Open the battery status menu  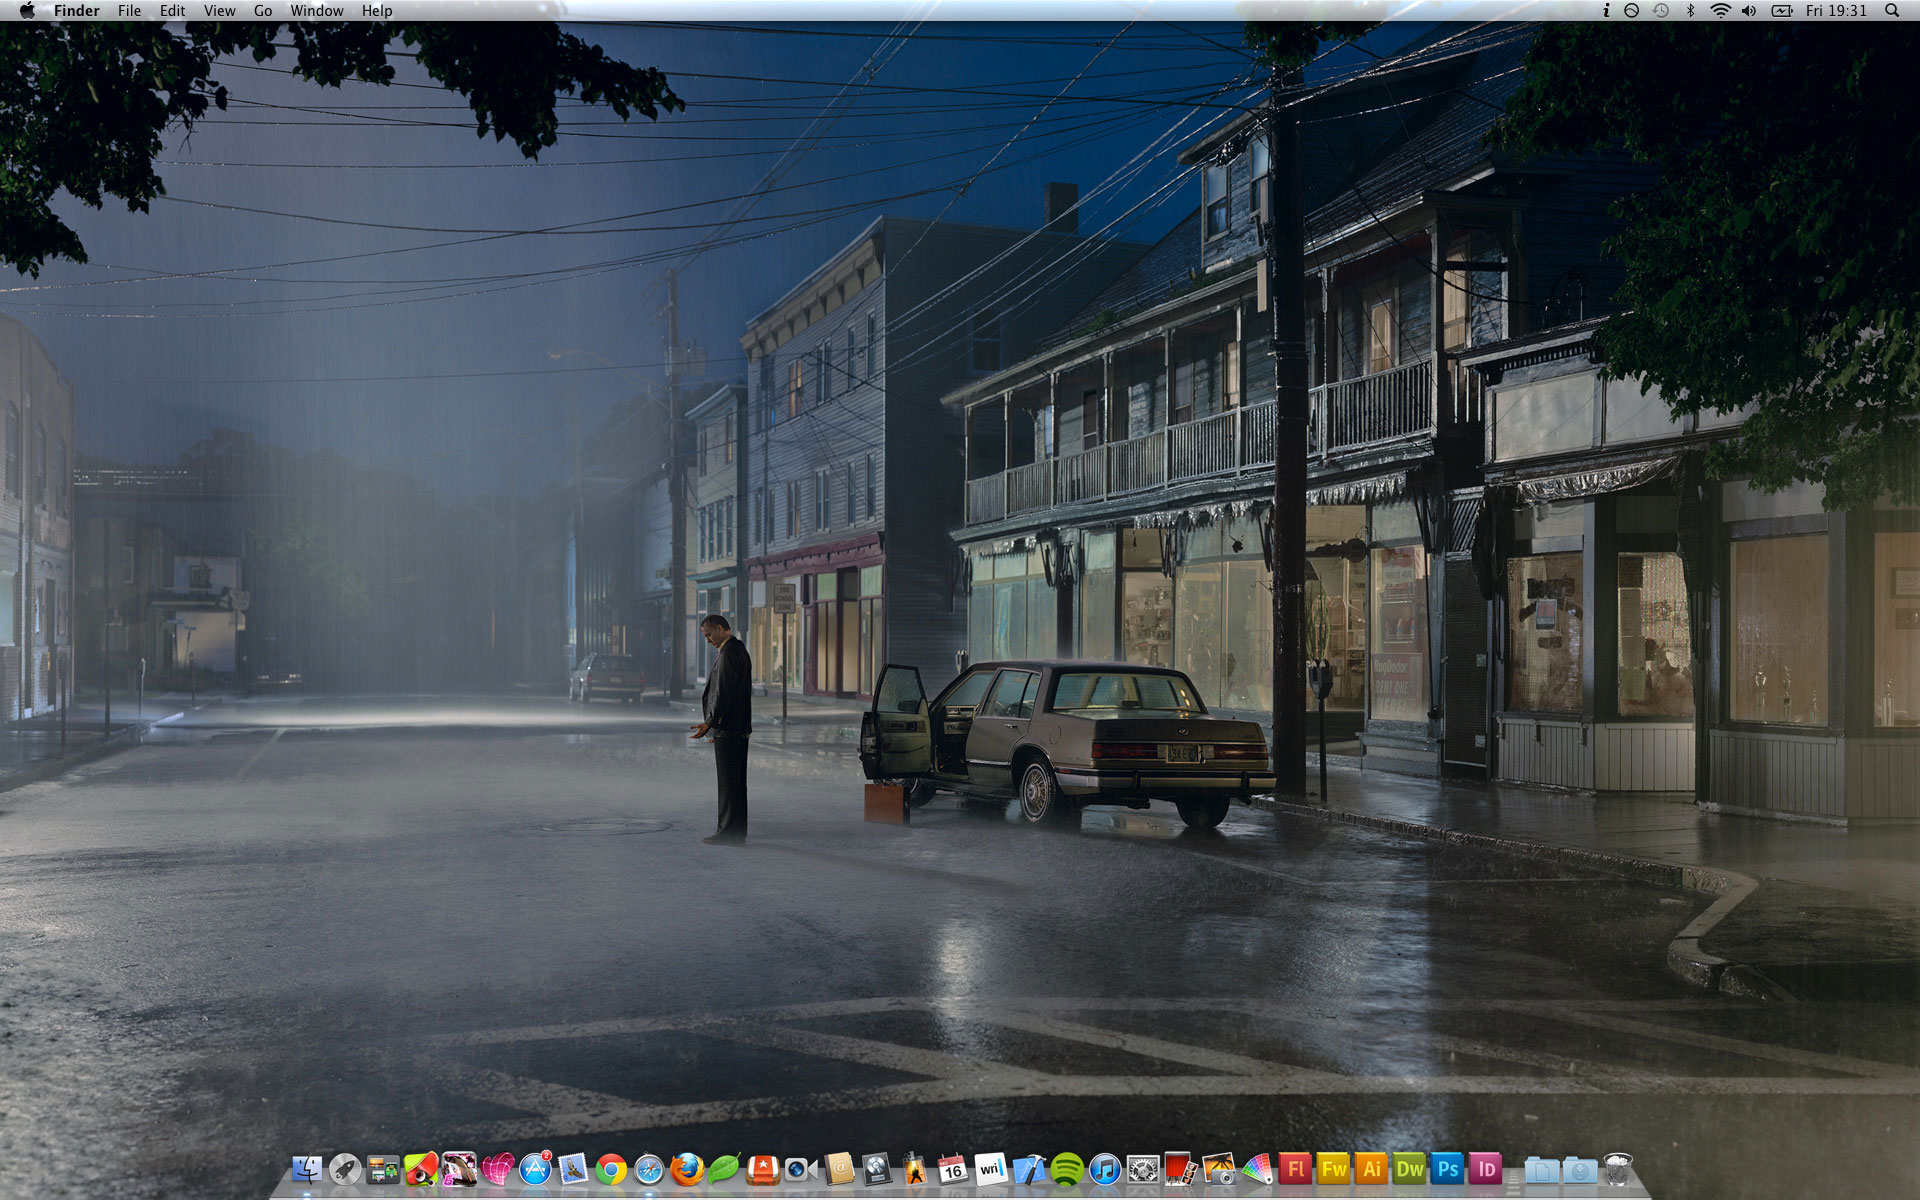pyautogui.click(x=1782, y=10)
